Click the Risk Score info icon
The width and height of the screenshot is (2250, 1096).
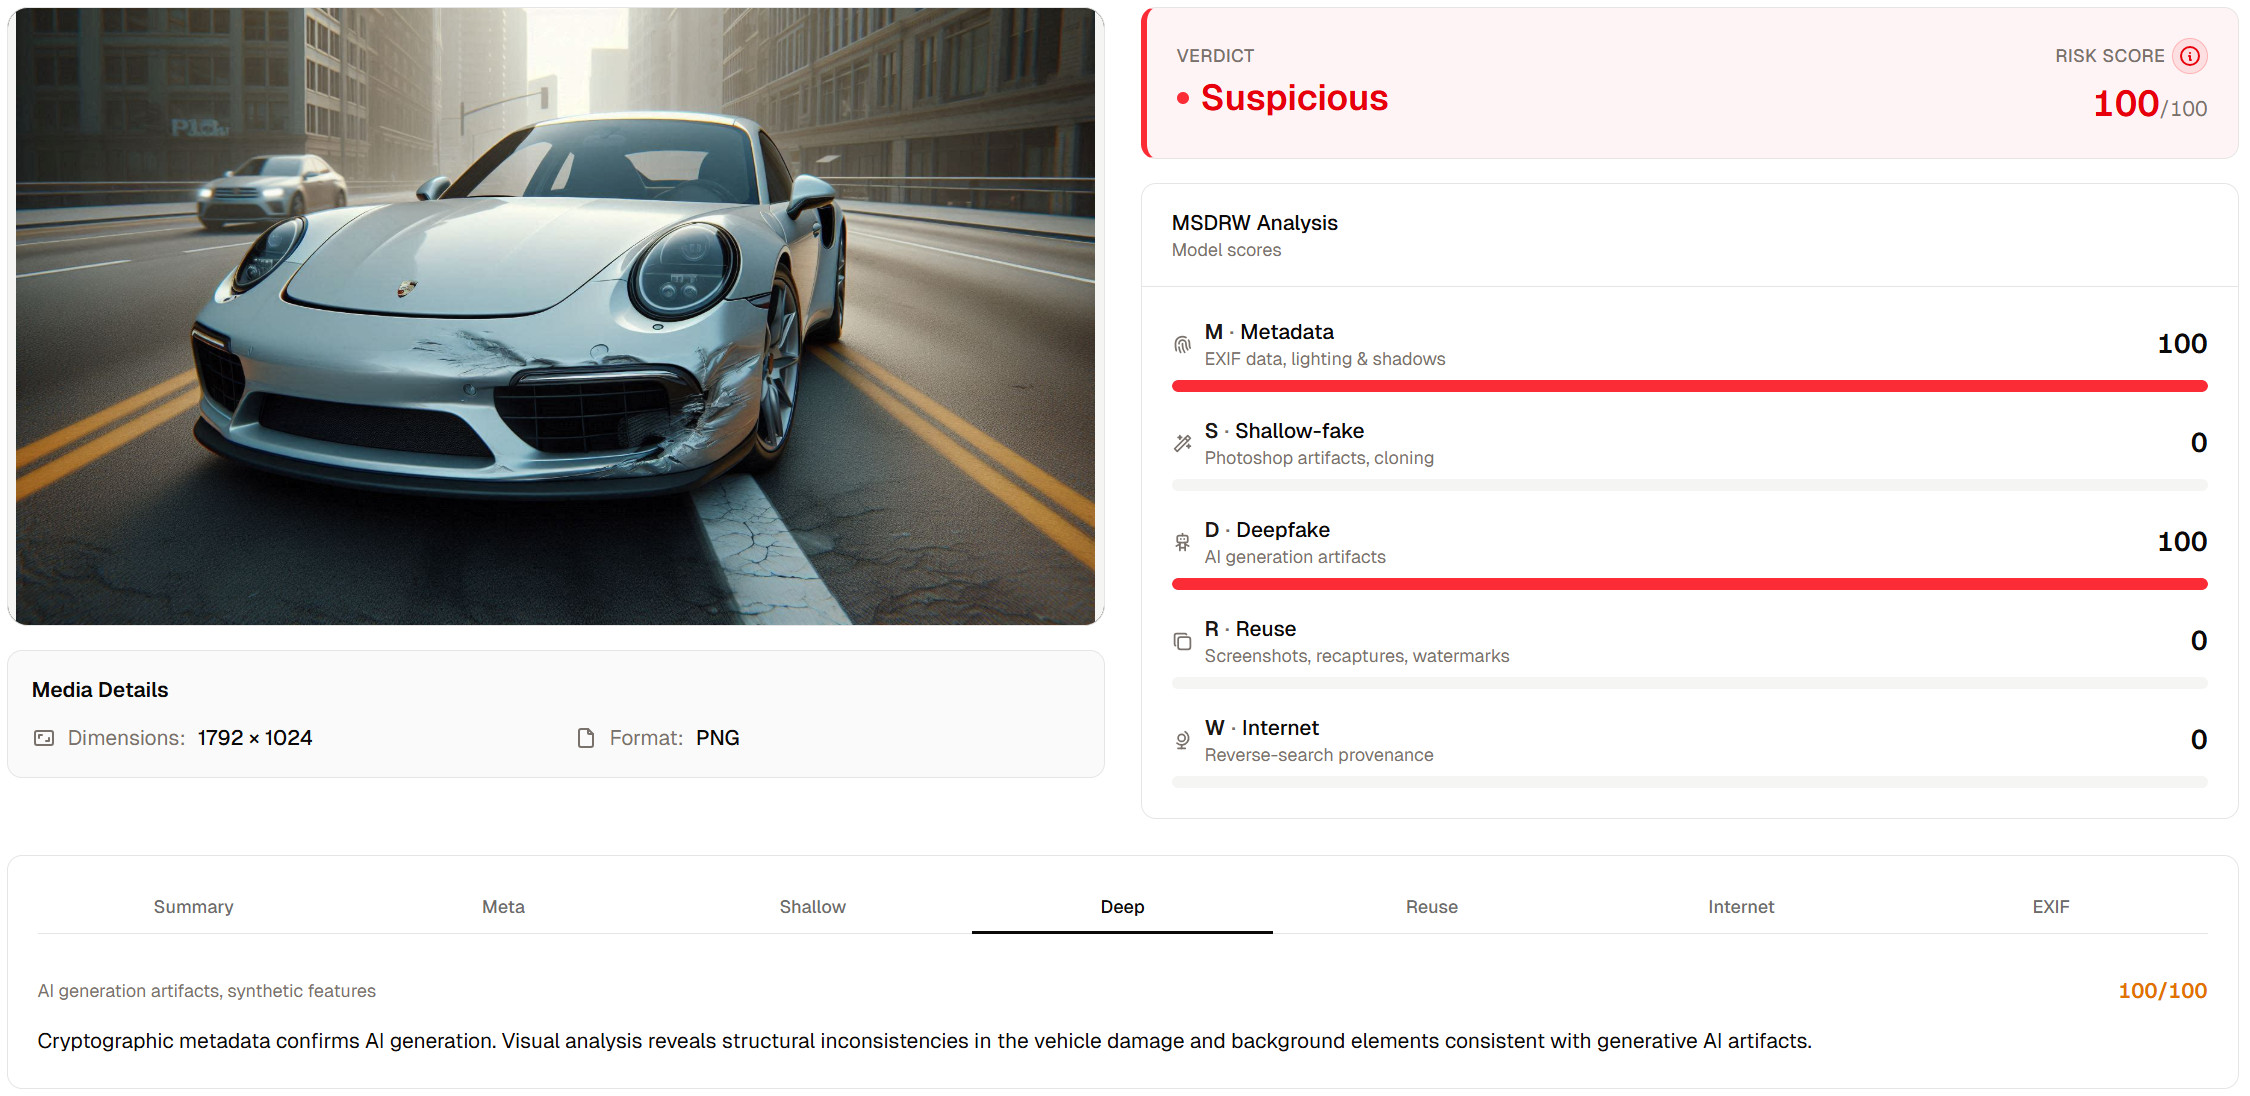(x=2190, y=56)
